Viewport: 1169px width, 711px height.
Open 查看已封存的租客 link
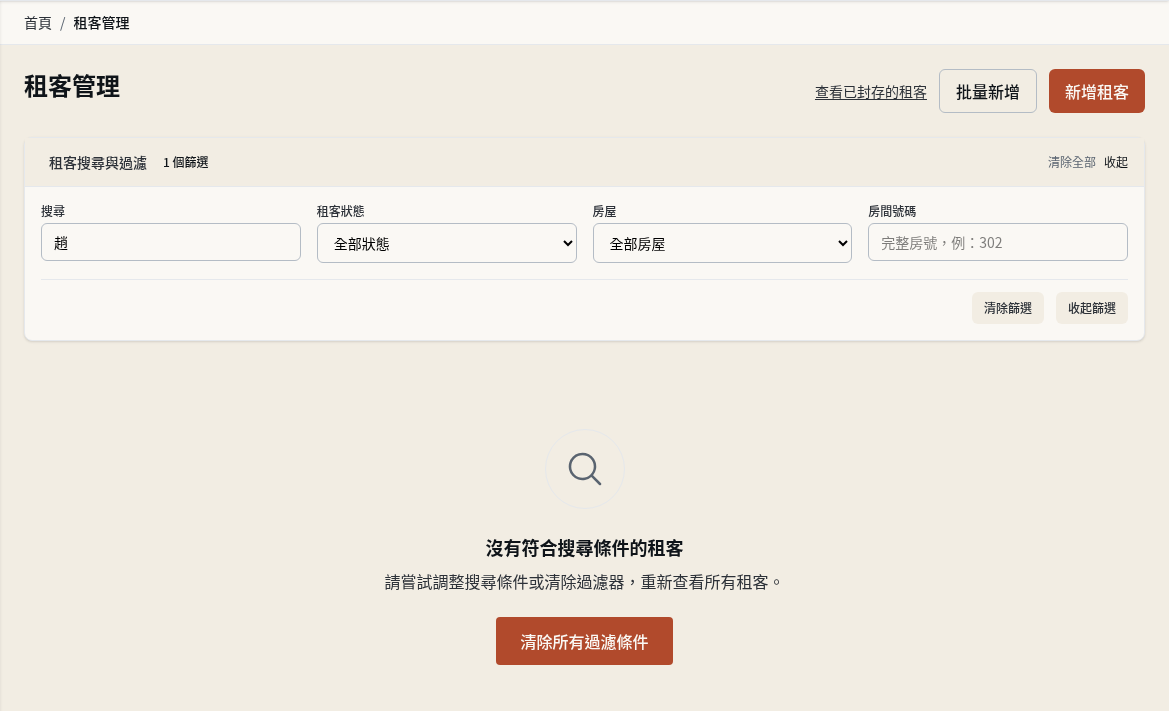click(x=871, y=92)
